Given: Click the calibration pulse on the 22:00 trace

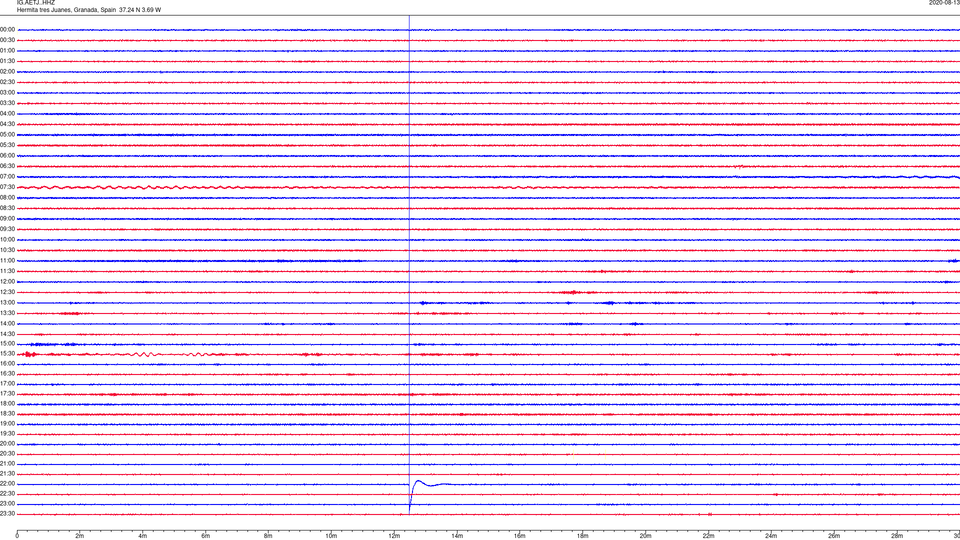Looking at the screenshot, I should 430,495.
